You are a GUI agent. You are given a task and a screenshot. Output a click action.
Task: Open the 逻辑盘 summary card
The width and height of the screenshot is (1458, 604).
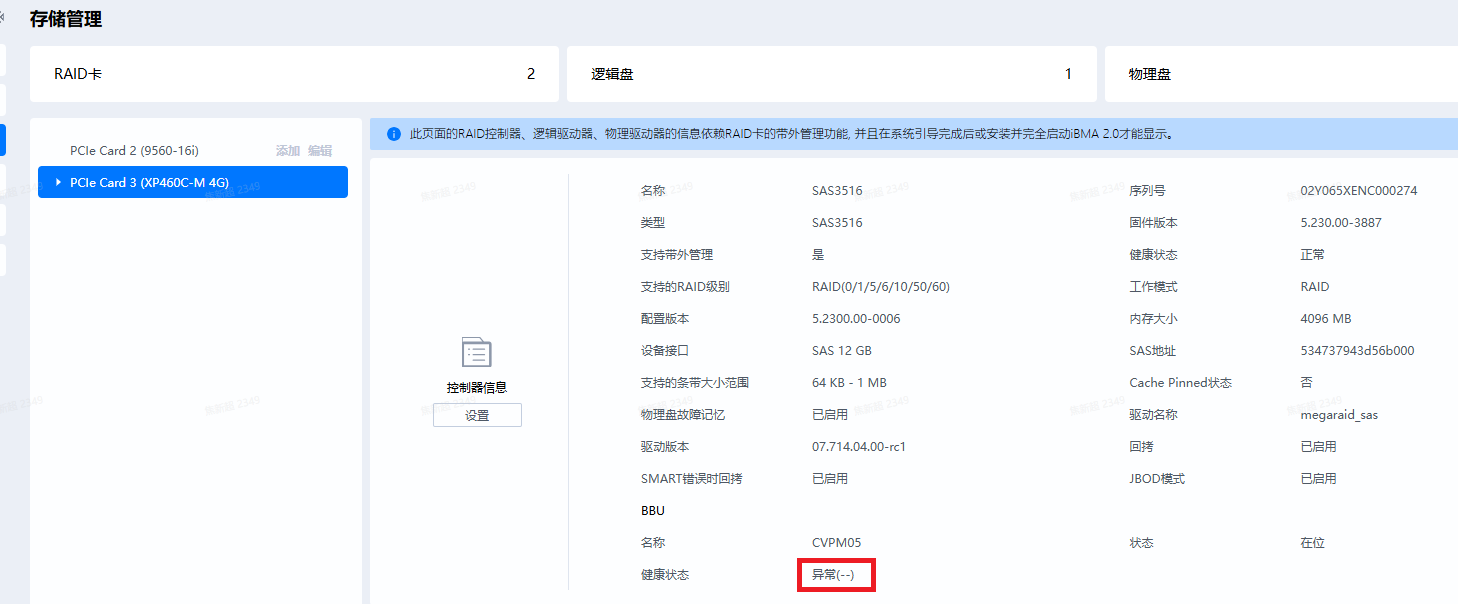(x=831, y=74)
